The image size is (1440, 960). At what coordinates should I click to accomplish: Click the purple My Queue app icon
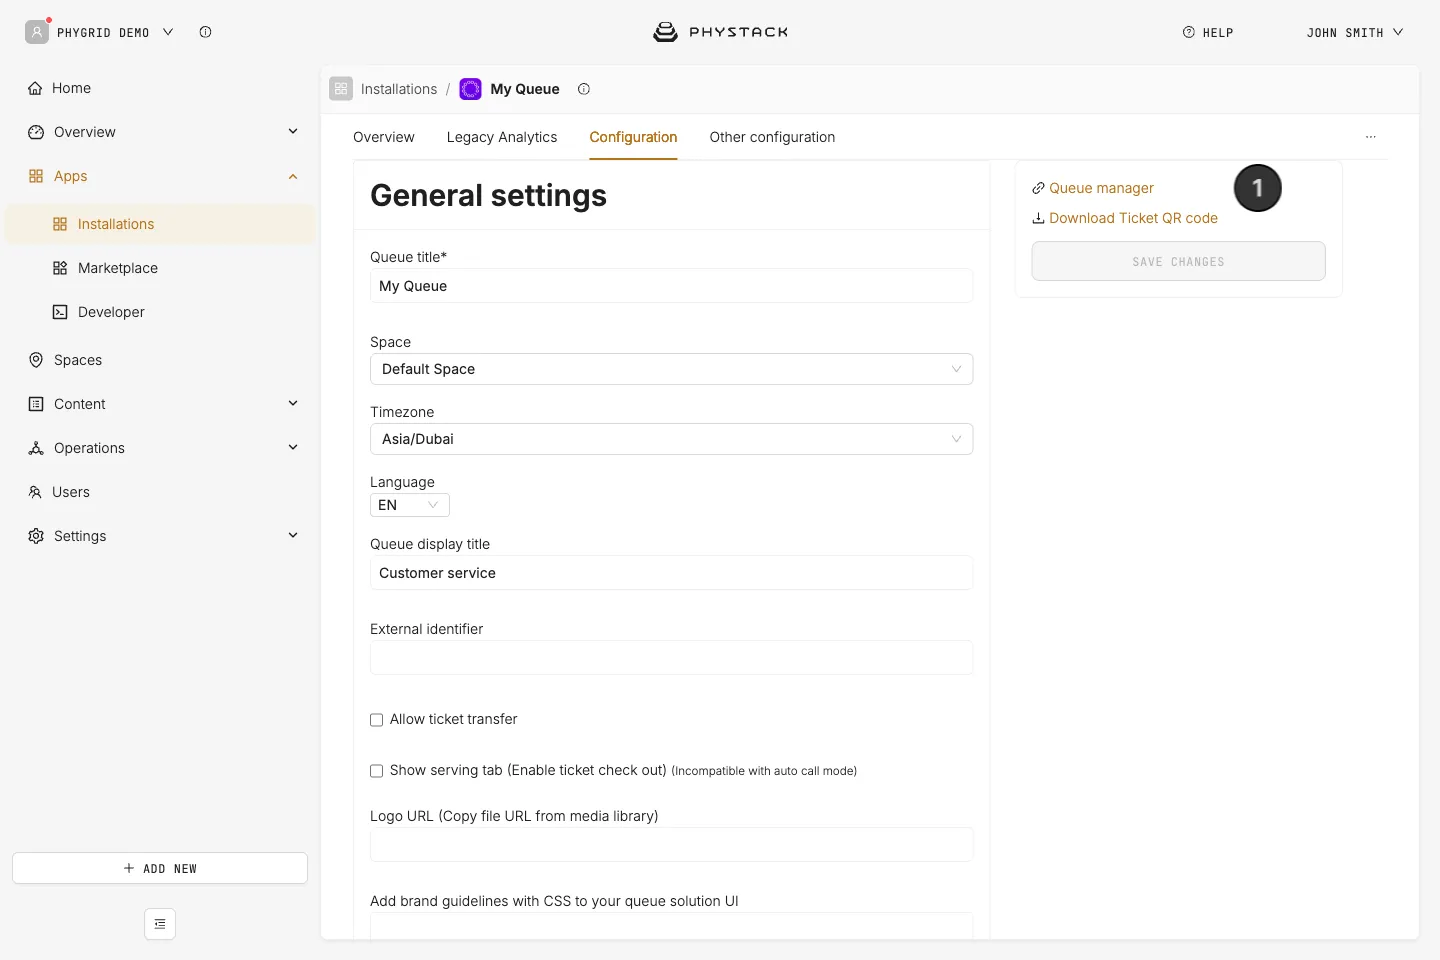[x=470, y=89]
